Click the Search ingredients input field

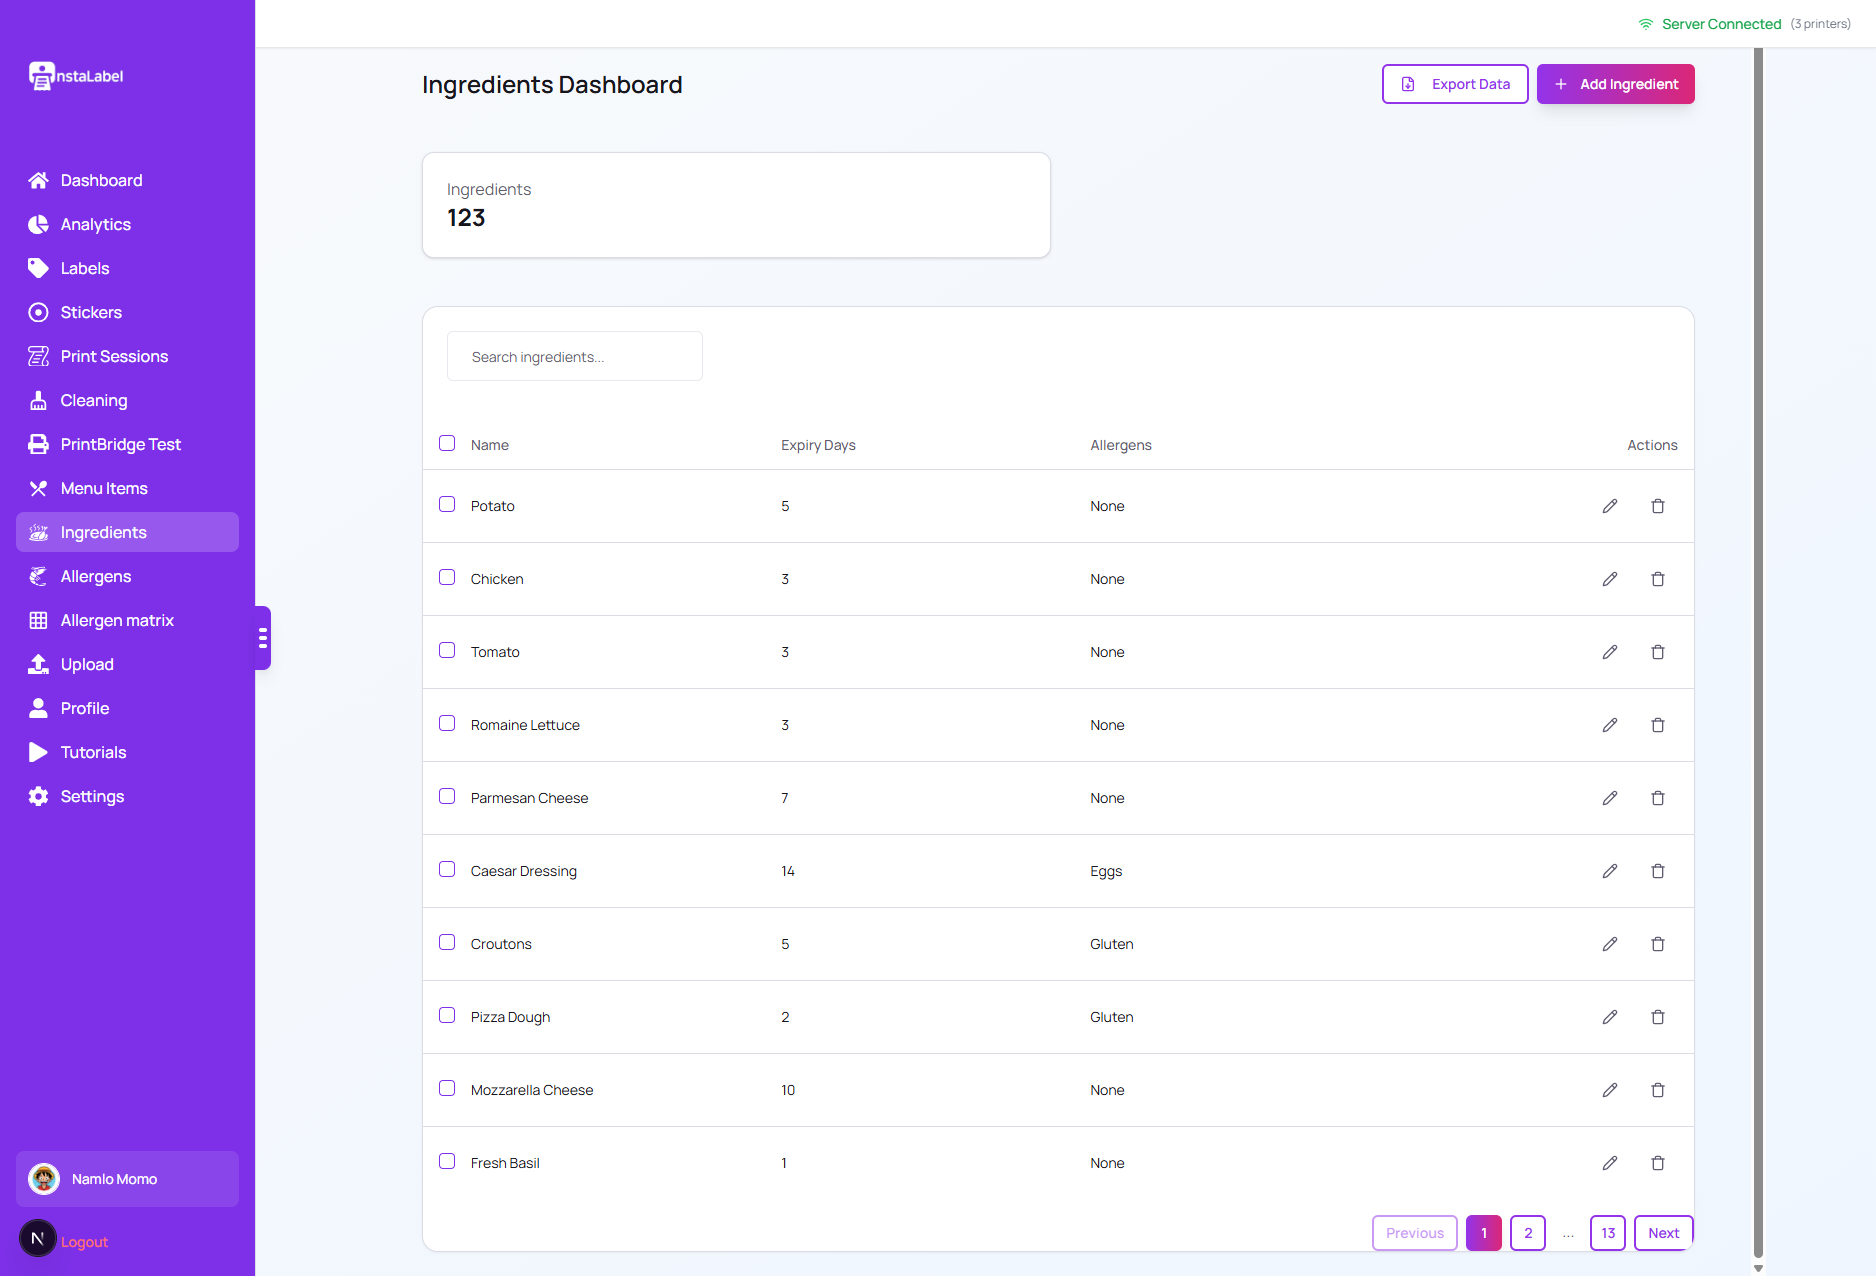point(575,356)
